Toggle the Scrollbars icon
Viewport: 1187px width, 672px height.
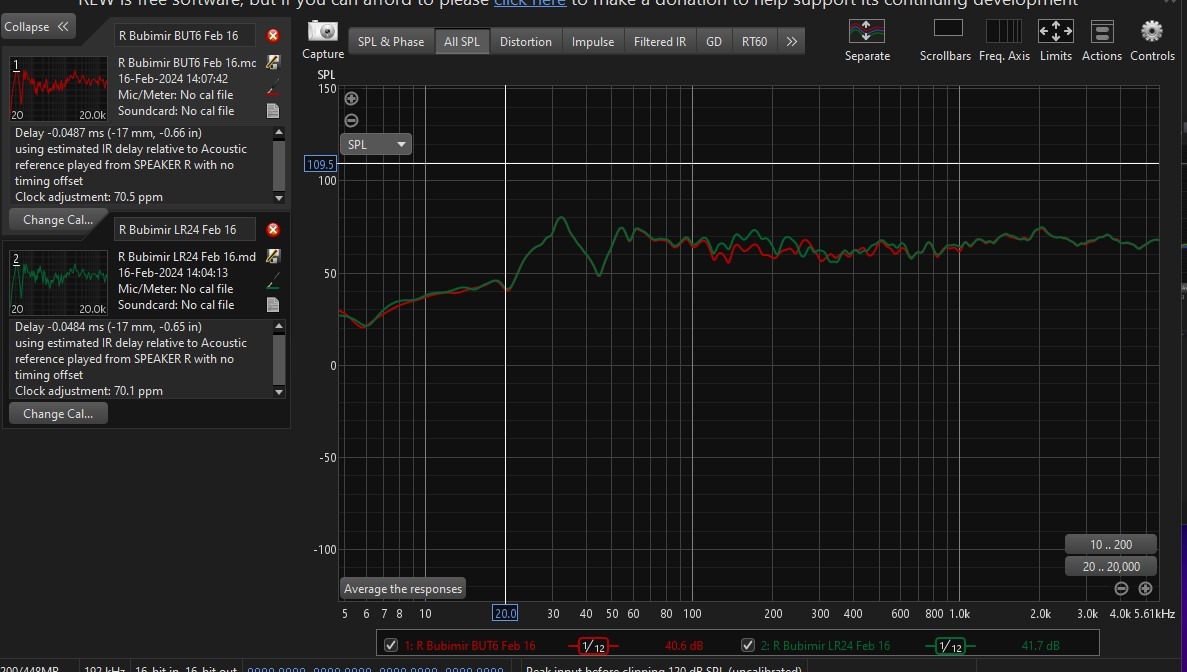point(948,29)
